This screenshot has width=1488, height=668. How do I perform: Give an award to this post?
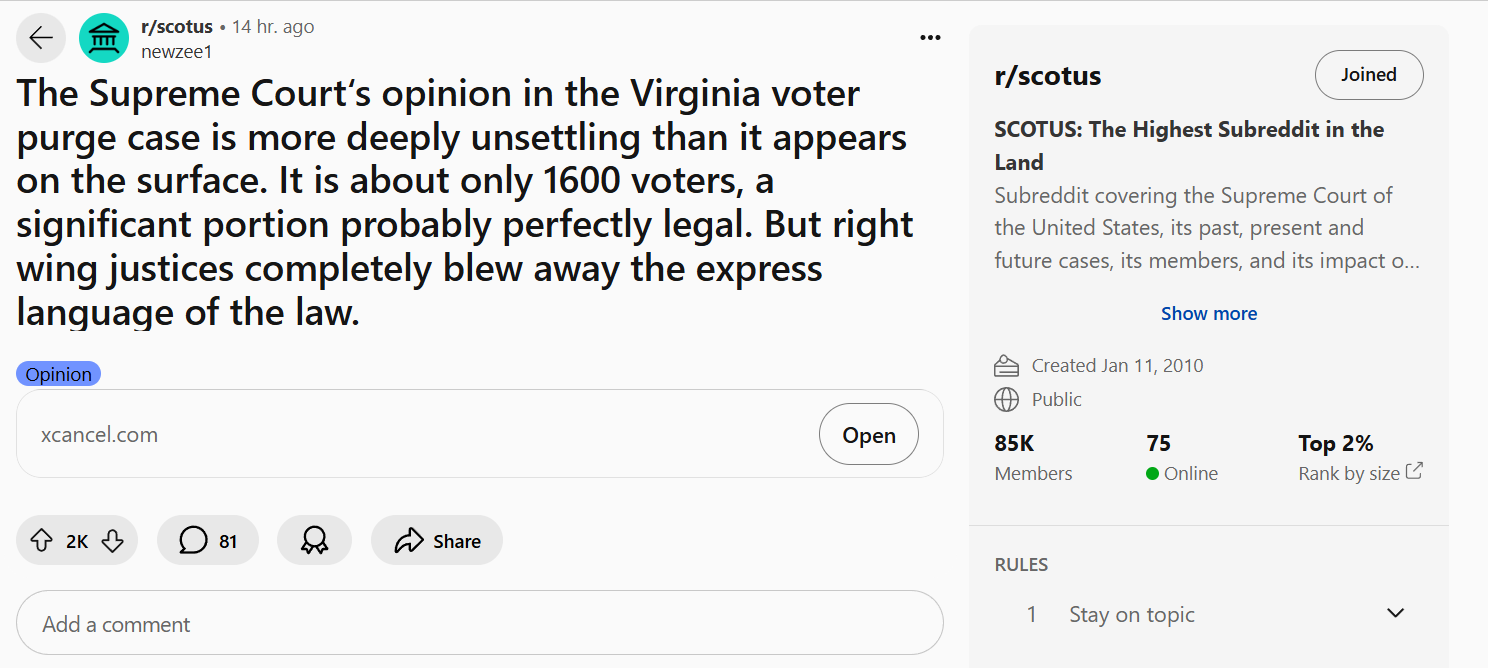[x=314, y=541]
